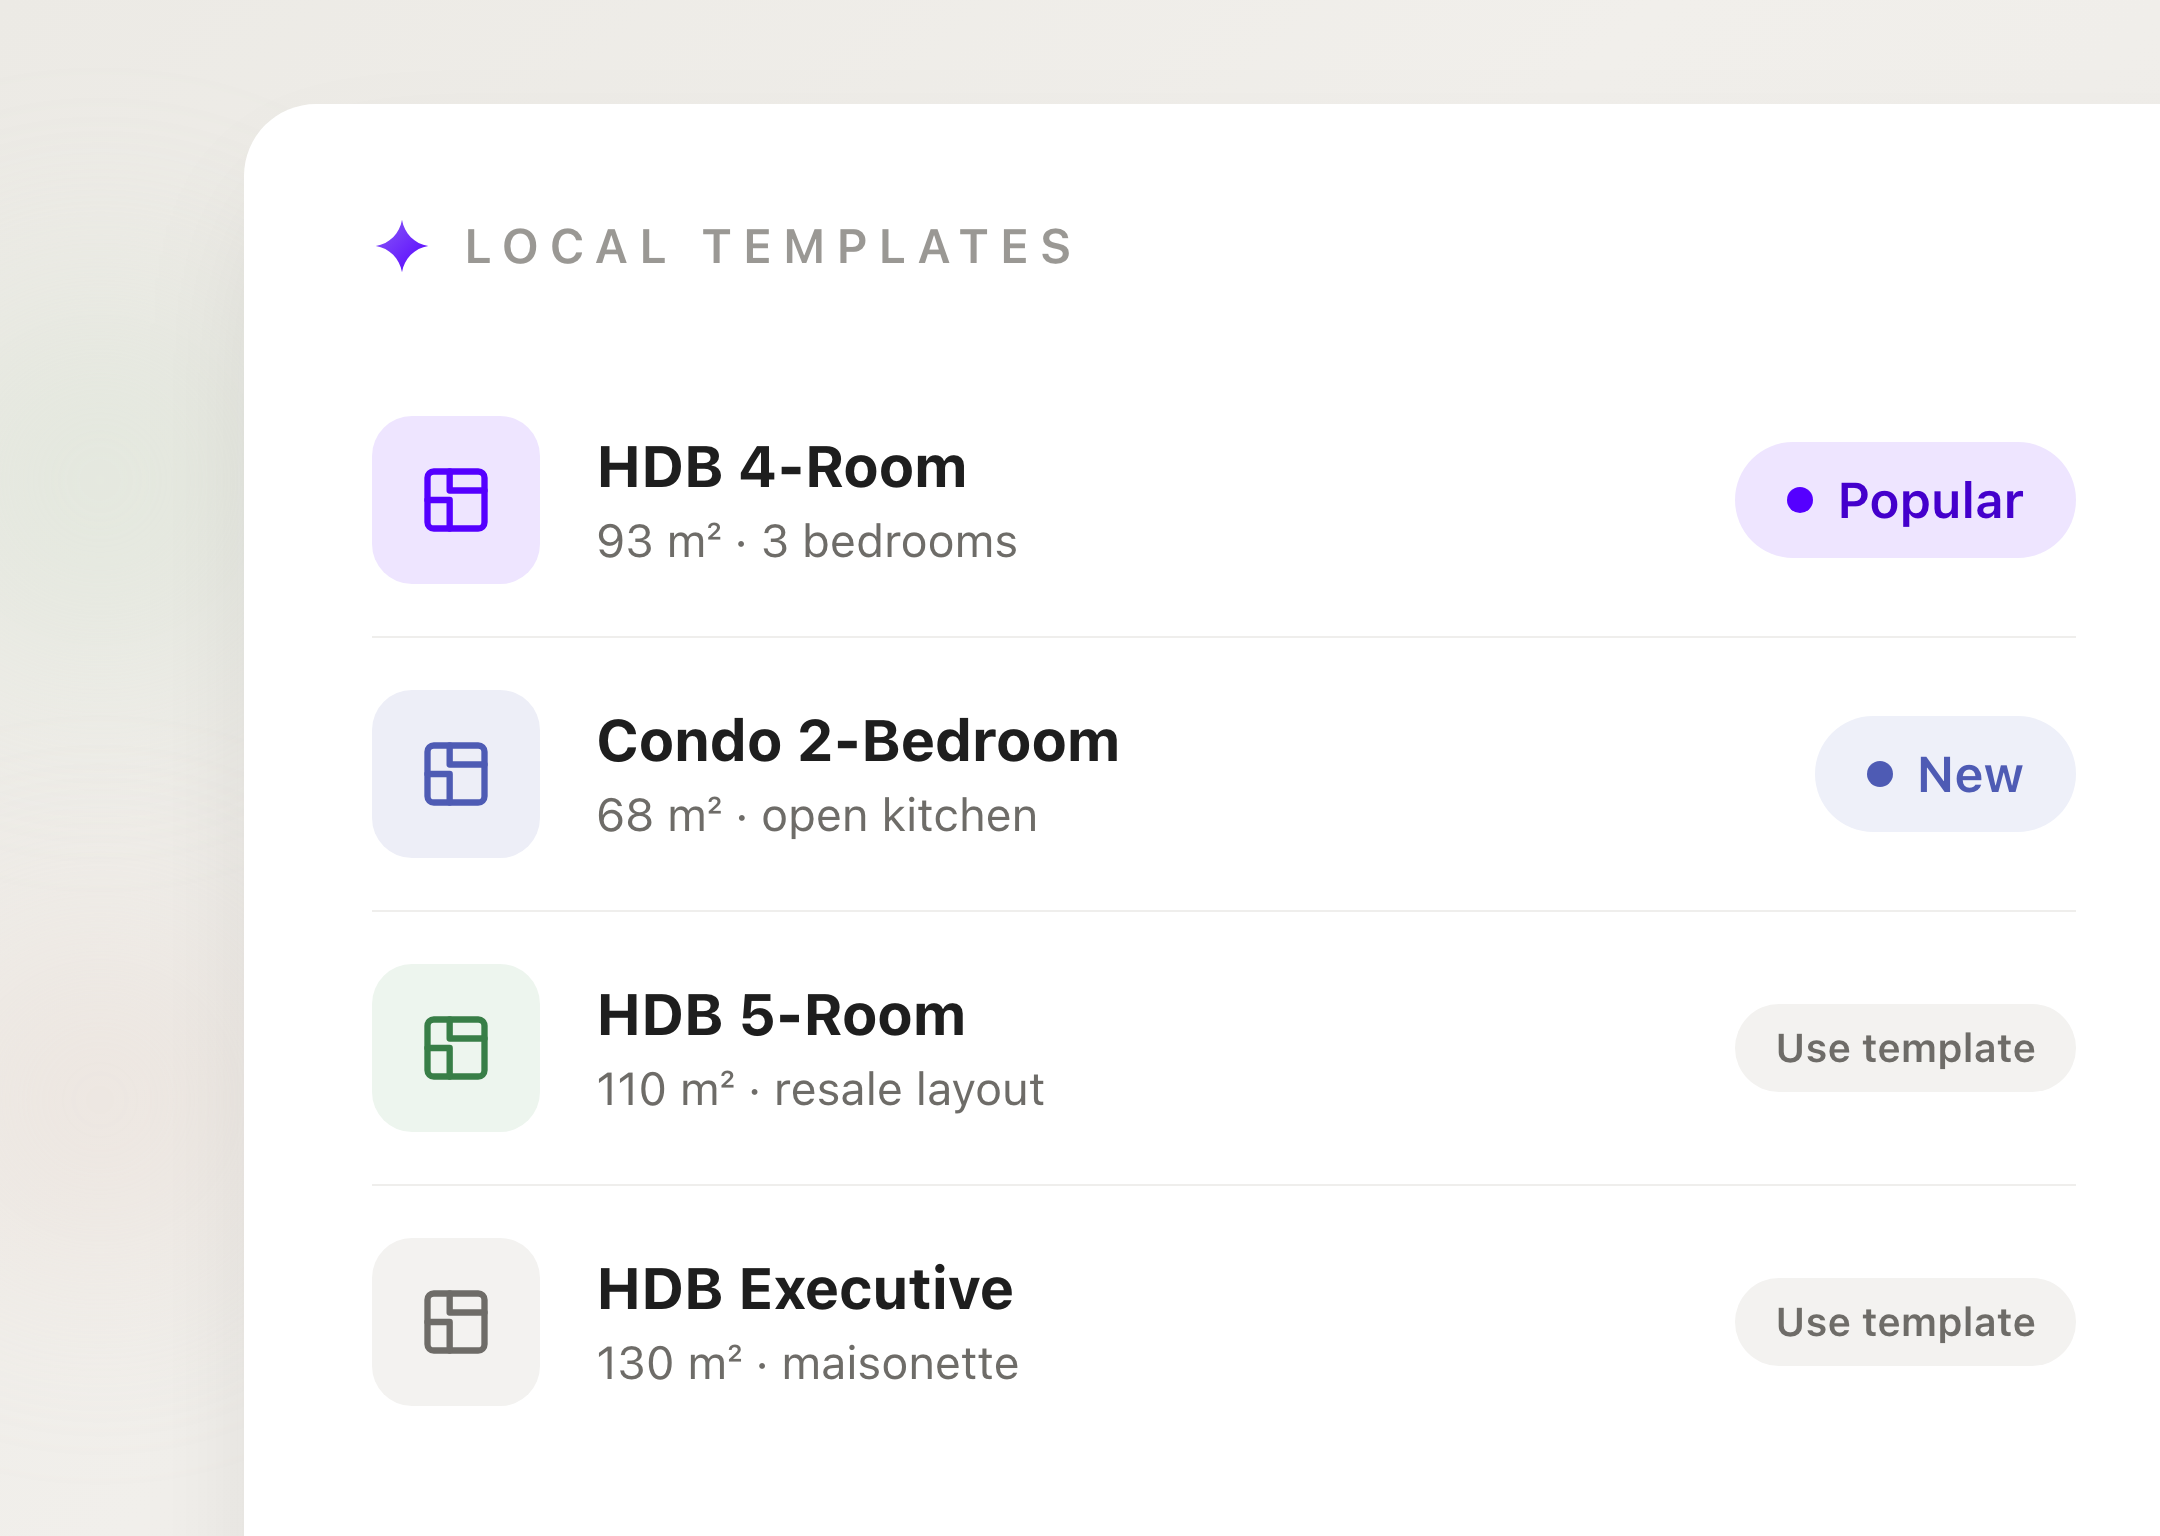Image resolution: width=2160 pixels, height=1536 pixels.
Task: Select the Condo 2-Bedroom title
Action: pos(858,741)
